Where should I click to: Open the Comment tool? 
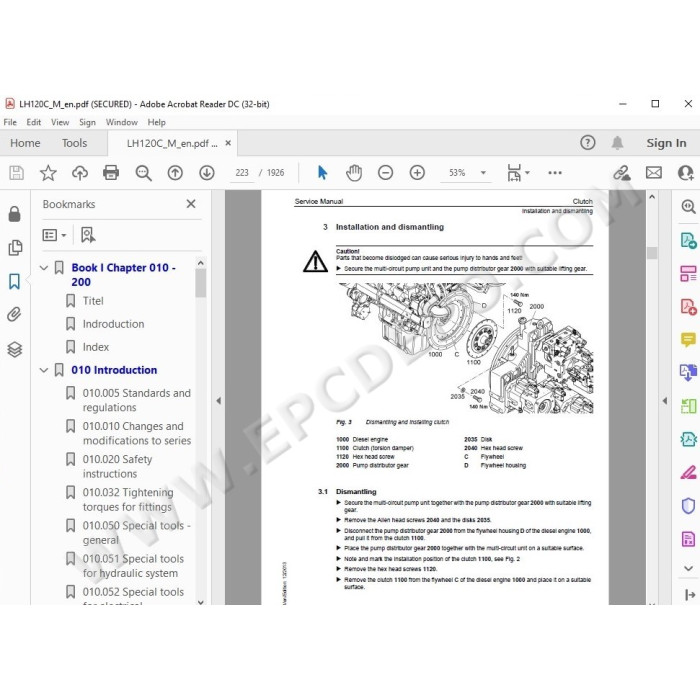[x=688, y=340]
